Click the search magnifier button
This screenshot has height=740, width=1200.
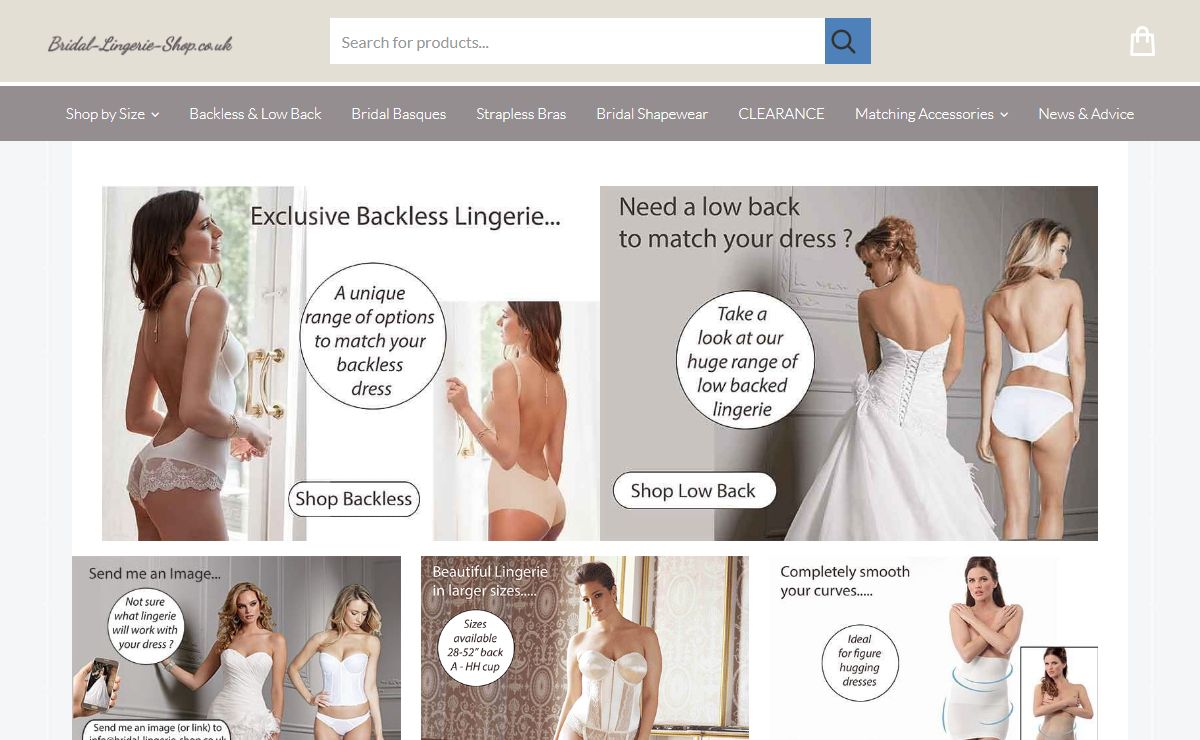(x=847, y=41)
